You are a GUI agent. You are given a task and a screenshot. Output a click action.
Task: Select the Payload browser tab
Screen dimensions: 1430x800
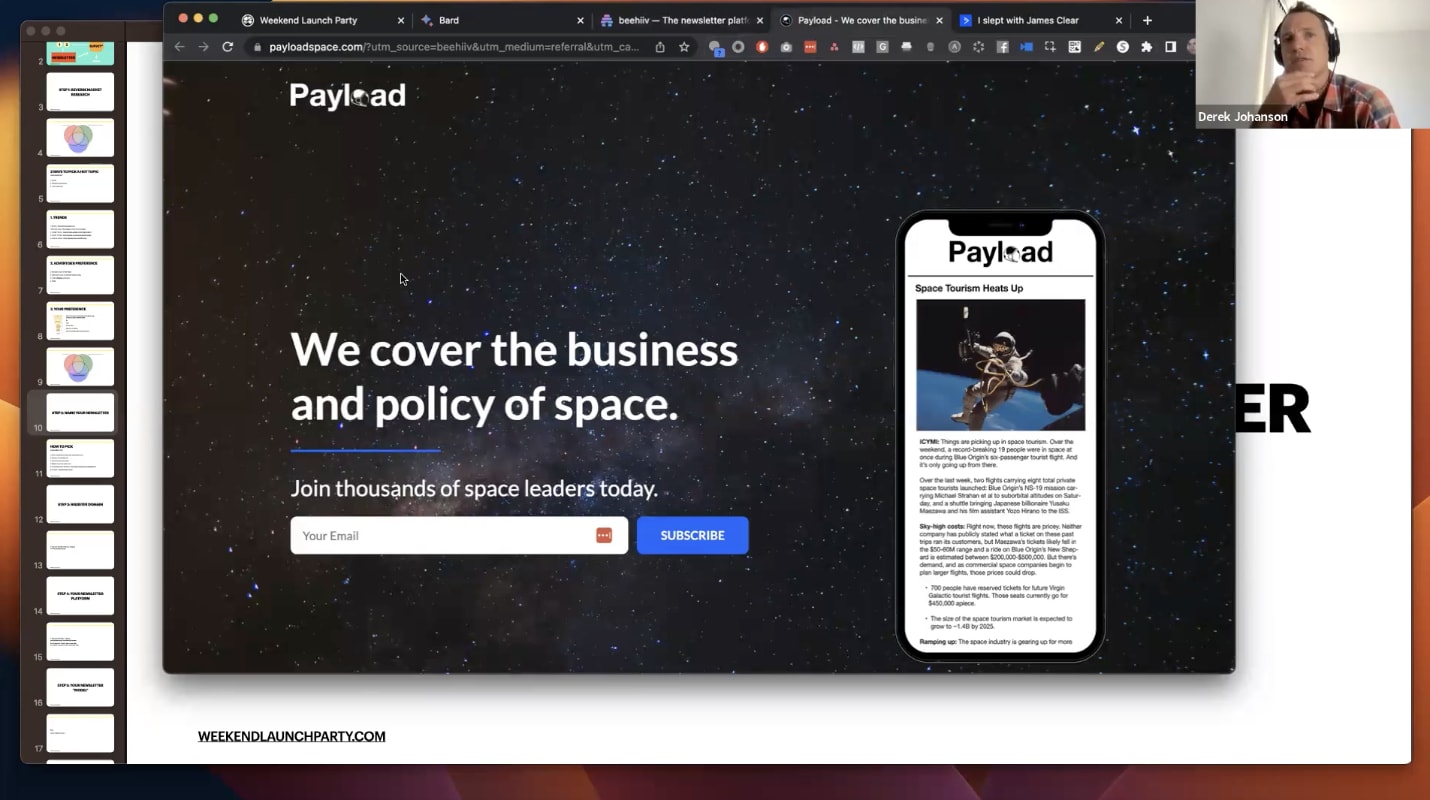coord(859,20)
